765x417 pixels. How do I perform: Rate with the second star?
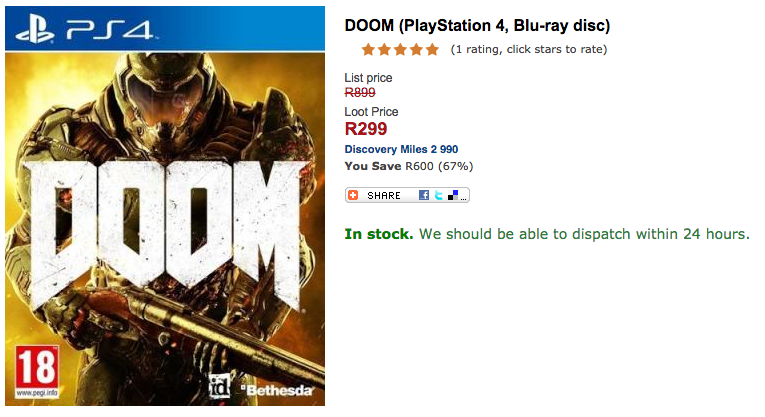pos(385,49)
